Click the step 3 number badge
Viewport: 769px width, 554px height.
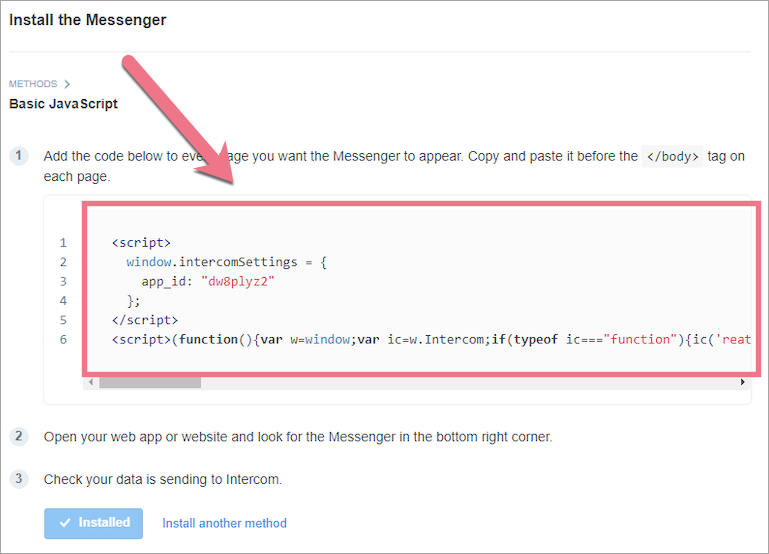(x=19, y=479)
